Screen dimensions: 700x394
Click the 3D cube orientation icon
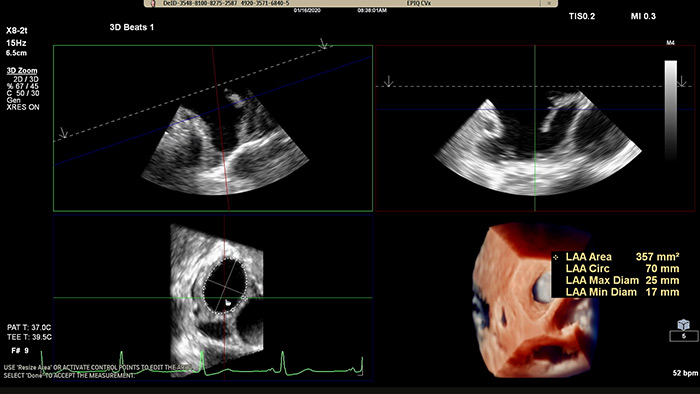tap(683, 324)
